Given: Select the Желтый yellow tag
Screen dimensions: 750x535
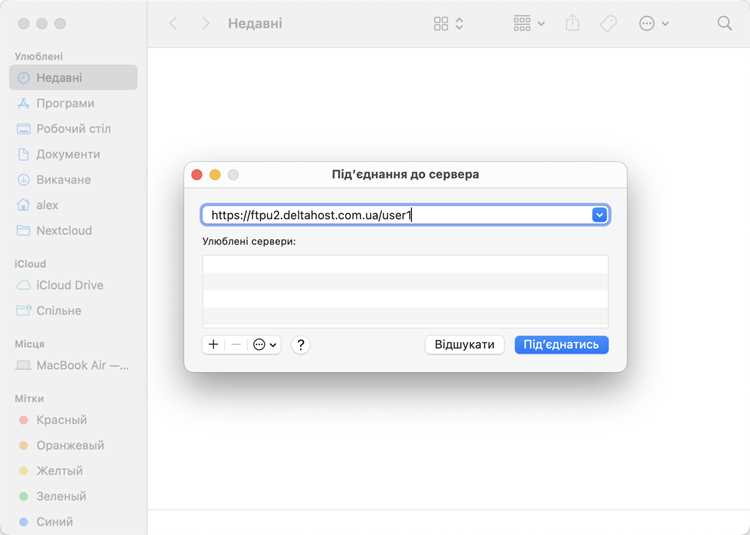Looking at the screenshot, I should tap(73, 470).
